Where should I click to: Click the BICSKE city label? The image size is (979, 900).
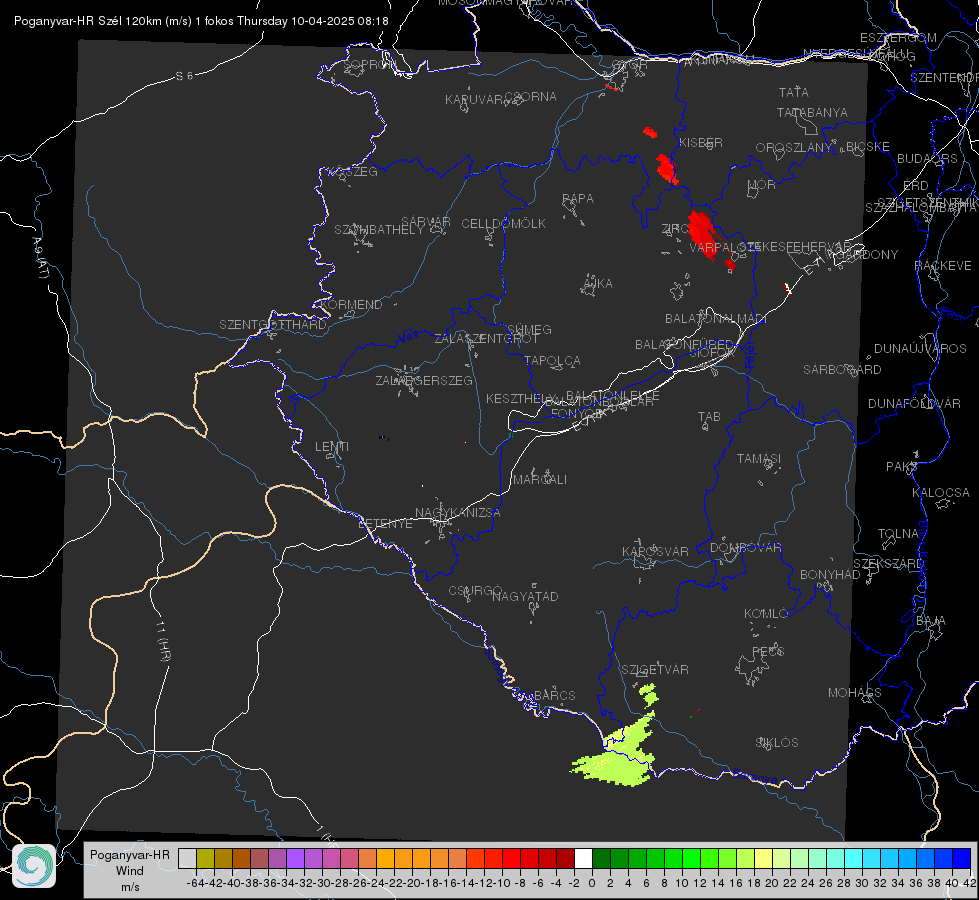pos(868,146)
